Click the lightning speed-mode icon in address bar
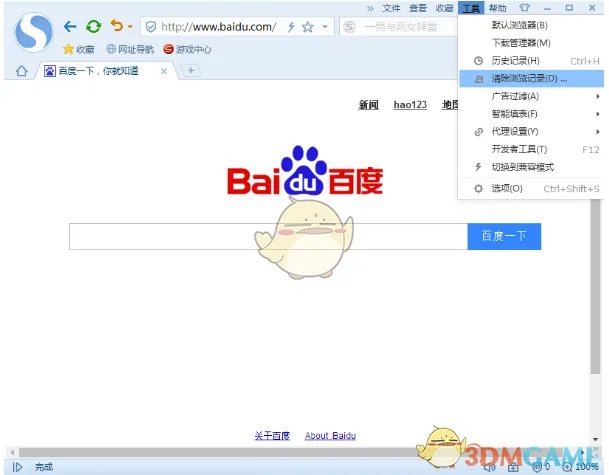 (291, 27)
